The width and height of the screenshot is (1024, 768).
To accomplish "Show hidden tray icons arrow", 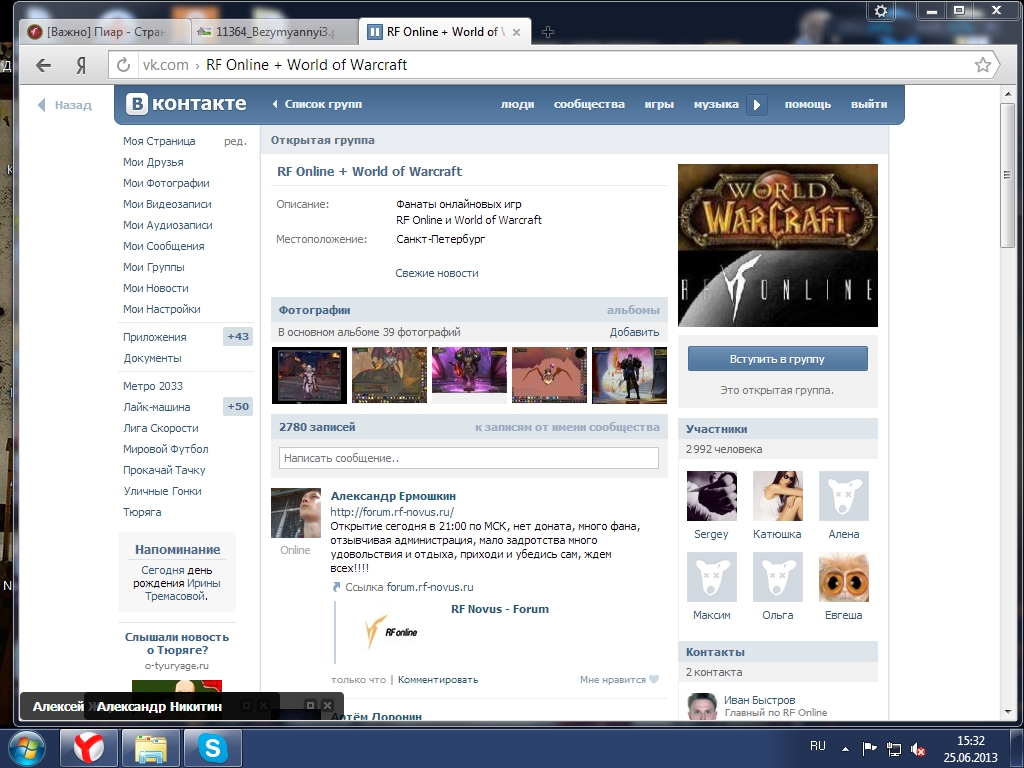I will tap(846, 749).
